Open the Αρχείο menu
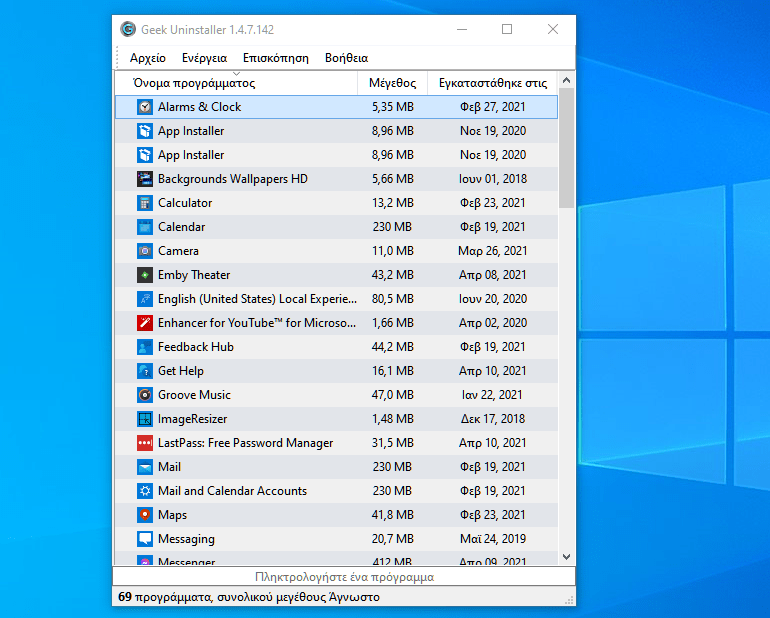 (x=148, y=58)
